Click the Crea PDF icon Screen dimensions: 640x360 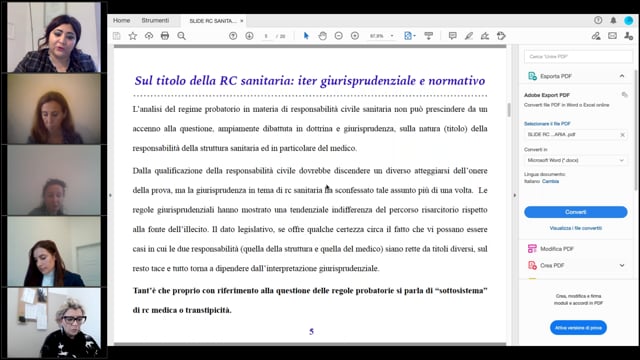pos(532,265)
